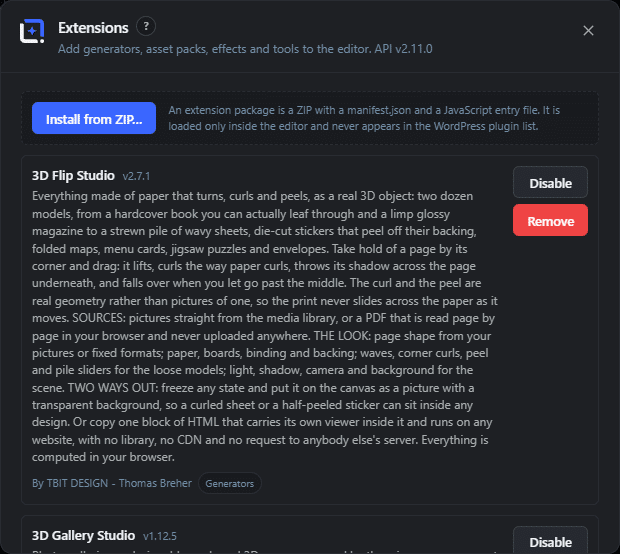
Task: Click the v2.7.1 version label
Action: click(136, 176)
